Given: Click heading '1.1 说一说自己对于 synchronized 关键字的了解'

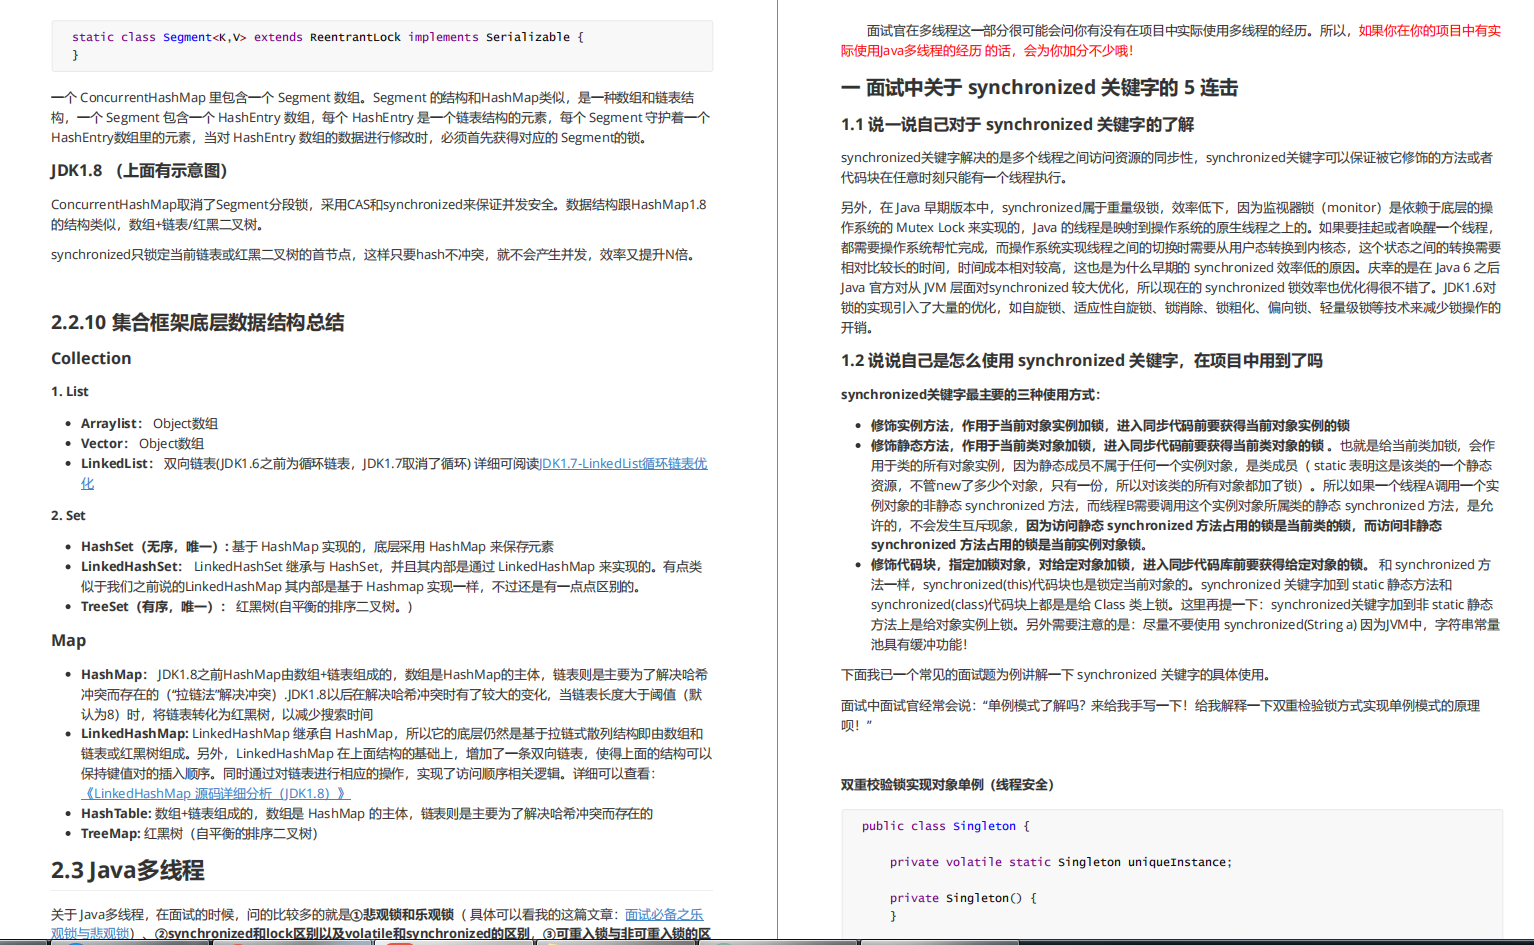Looking at the screenshot, I should (1017, 125).
